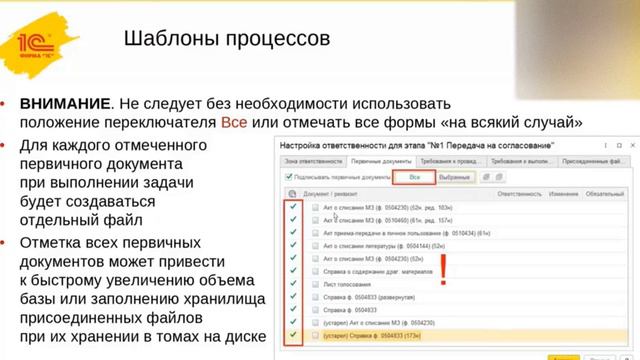Image resolution: width=640 pixels, height=360 pixels.
Task: Select row text Акт о списании литературы (ф. 0504144)
Action: point(384,246)
